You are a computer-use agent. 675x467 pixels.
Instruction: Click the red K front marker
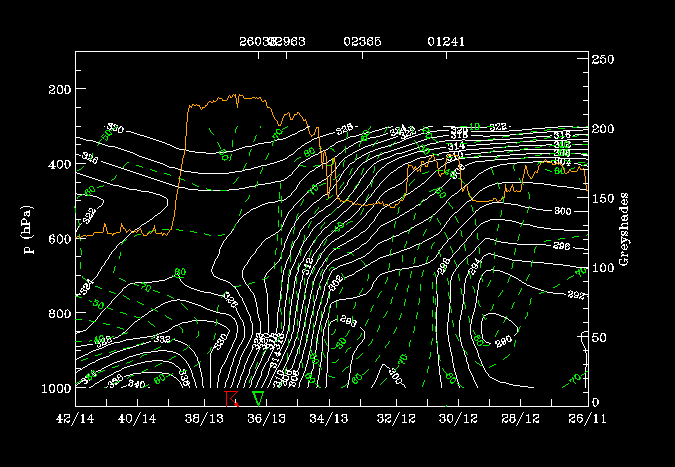(232, 398)
